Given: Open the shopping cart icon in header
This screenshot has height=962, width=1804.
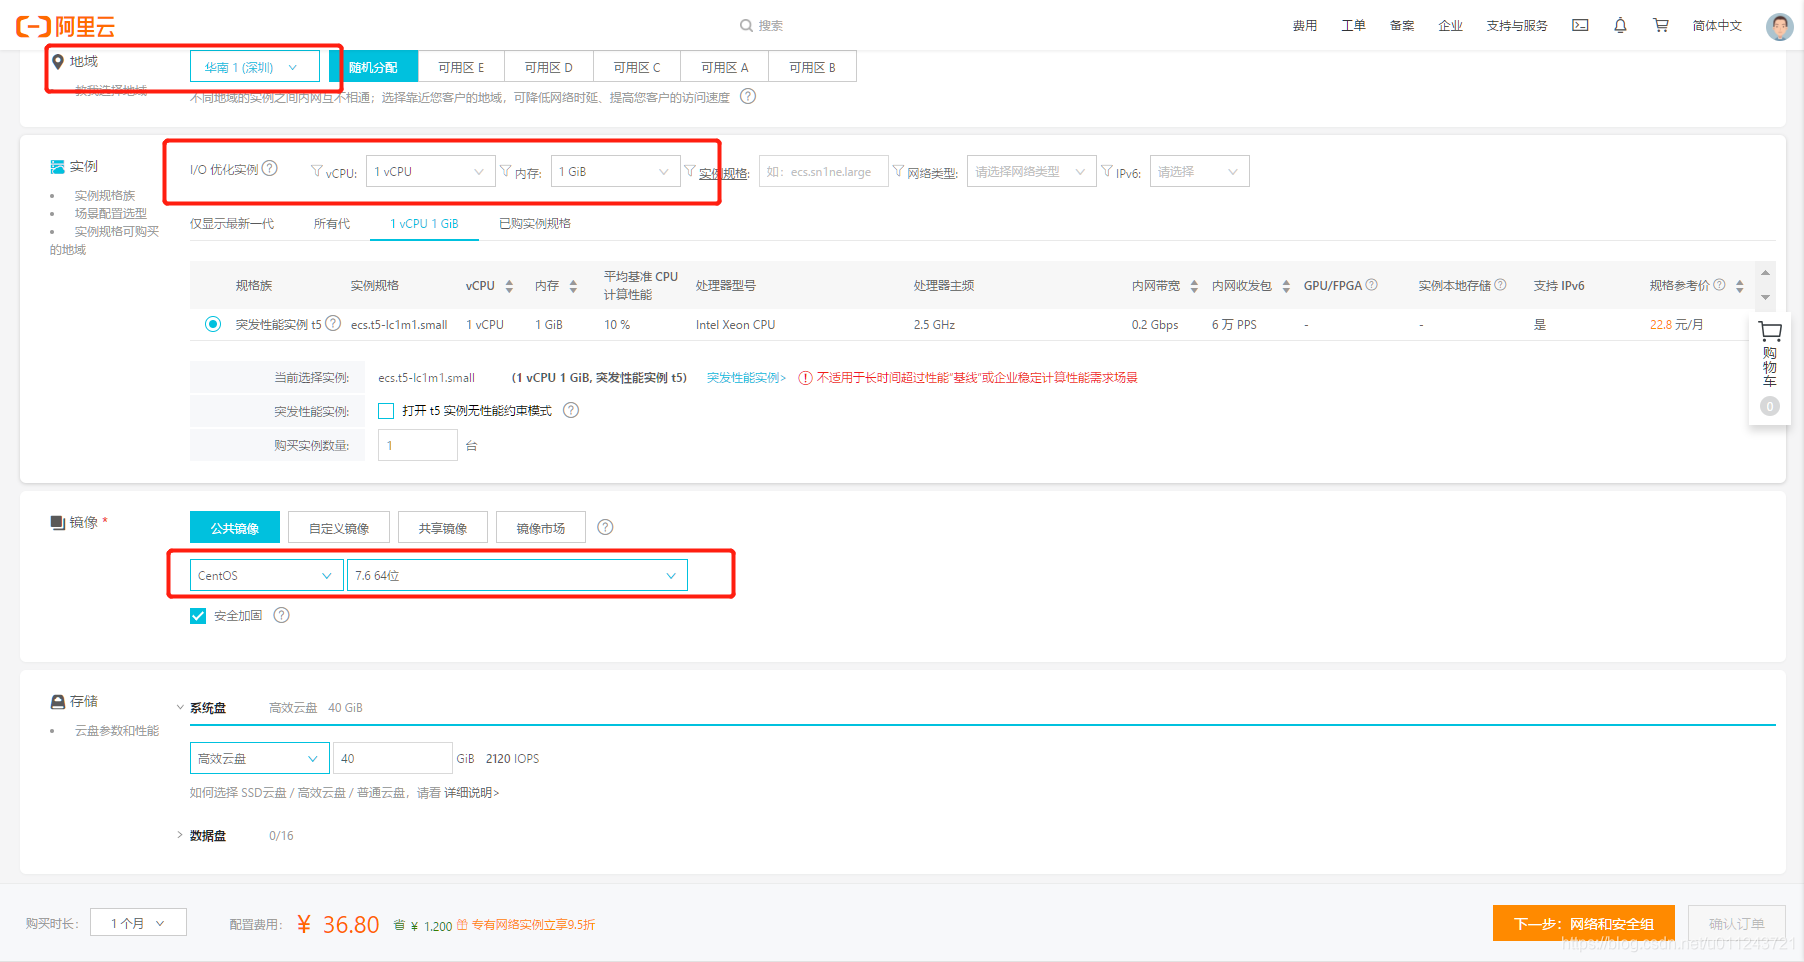Looking at the screenshot, I should [1661, 25].
